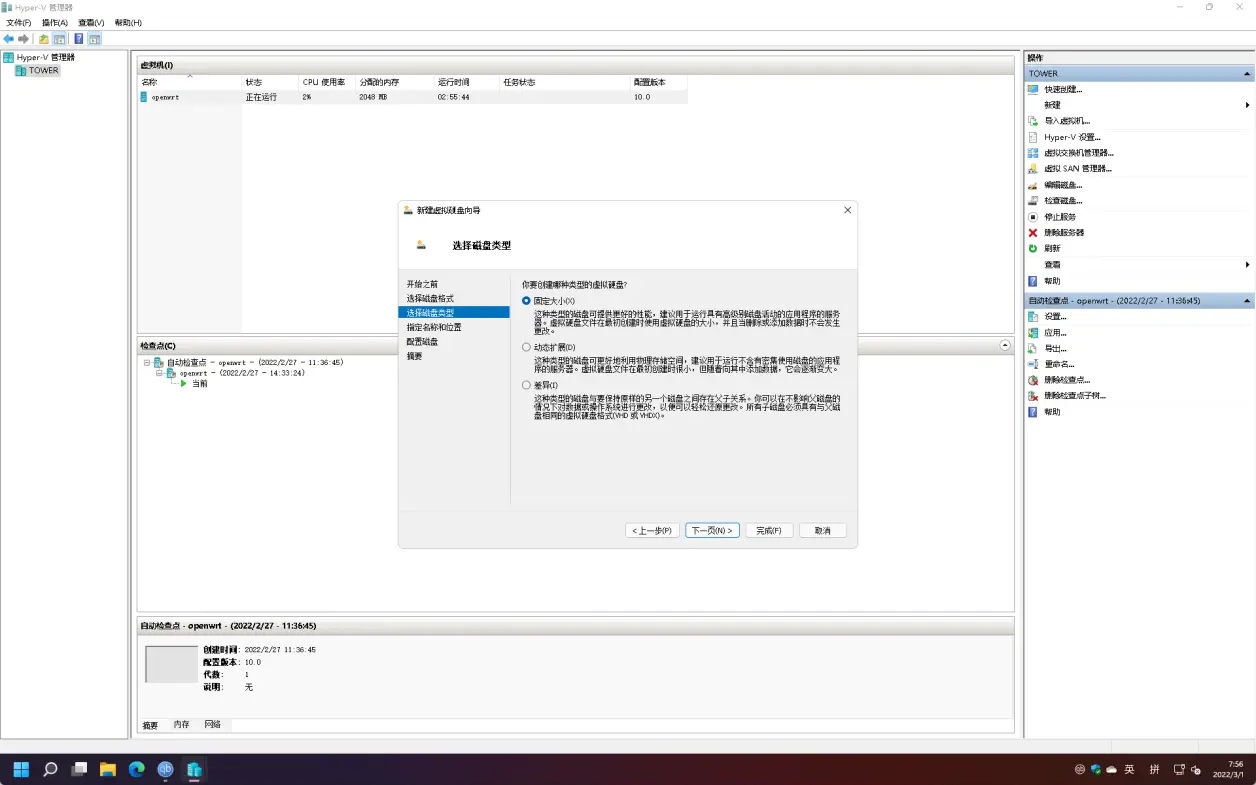Switch to the 摘要 tab
The width and height of the screenshot is (1256, 785).
coord(150,725)
